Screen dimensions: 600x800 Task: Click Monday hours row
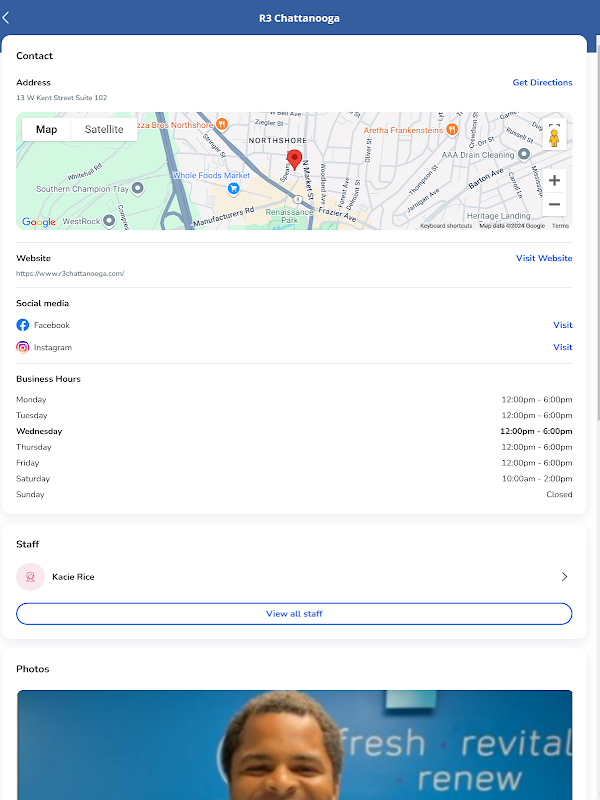[x=294, y=399]
